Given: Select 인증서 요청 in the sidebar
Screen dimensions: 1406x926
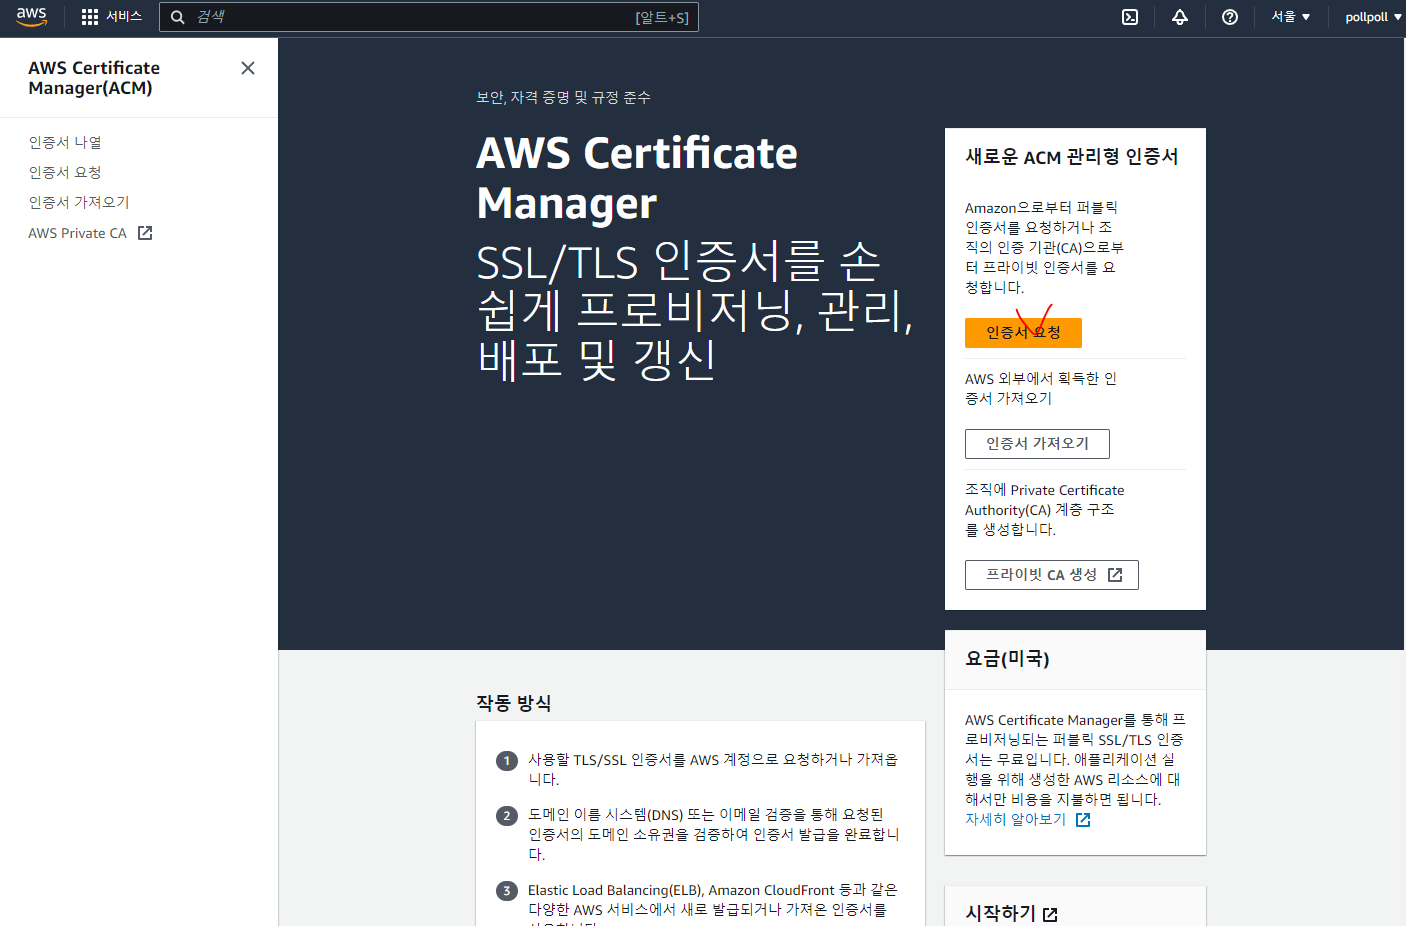Looking at the screenshot, I should [65, 173].
